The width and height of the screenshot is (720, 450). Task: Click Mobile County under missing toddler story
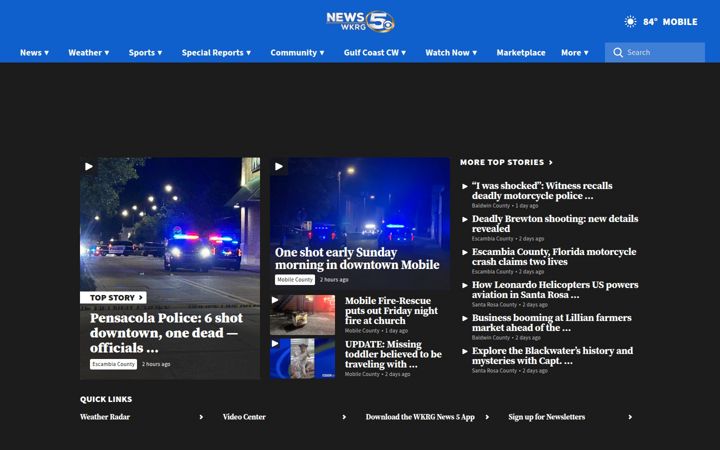[362, 374]
